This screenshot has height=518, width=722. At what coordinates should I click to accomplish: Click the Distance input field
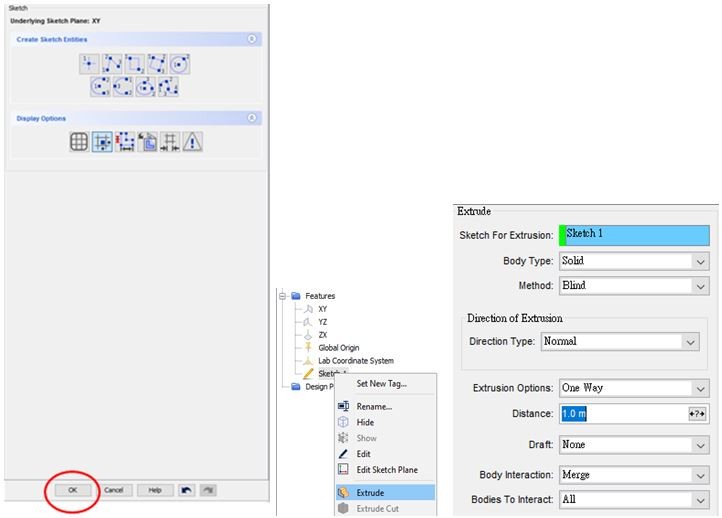pos(620,413)
